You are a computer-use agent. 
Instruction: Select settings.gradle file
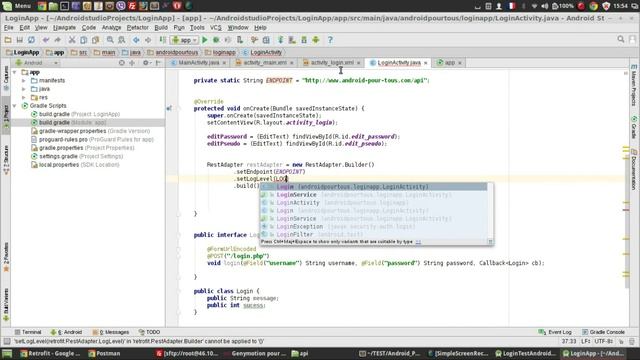(x=77, y=156)
